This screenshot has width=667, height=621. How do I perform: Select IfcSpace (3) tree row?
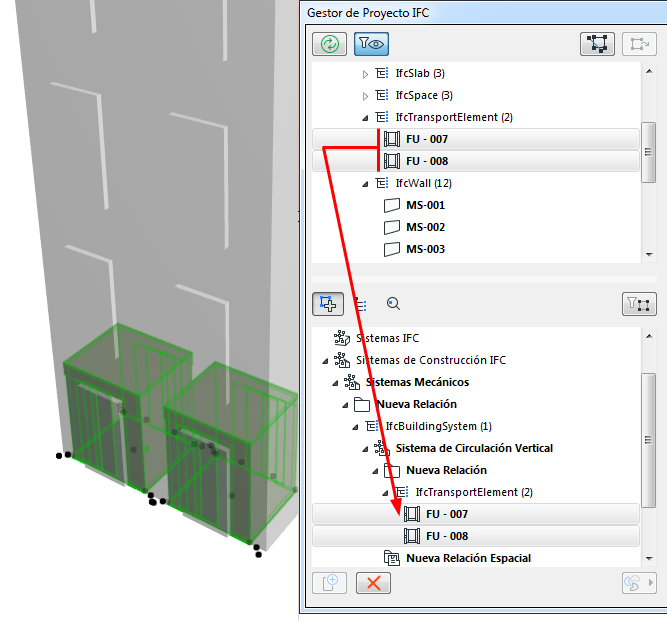pos(424,95)
